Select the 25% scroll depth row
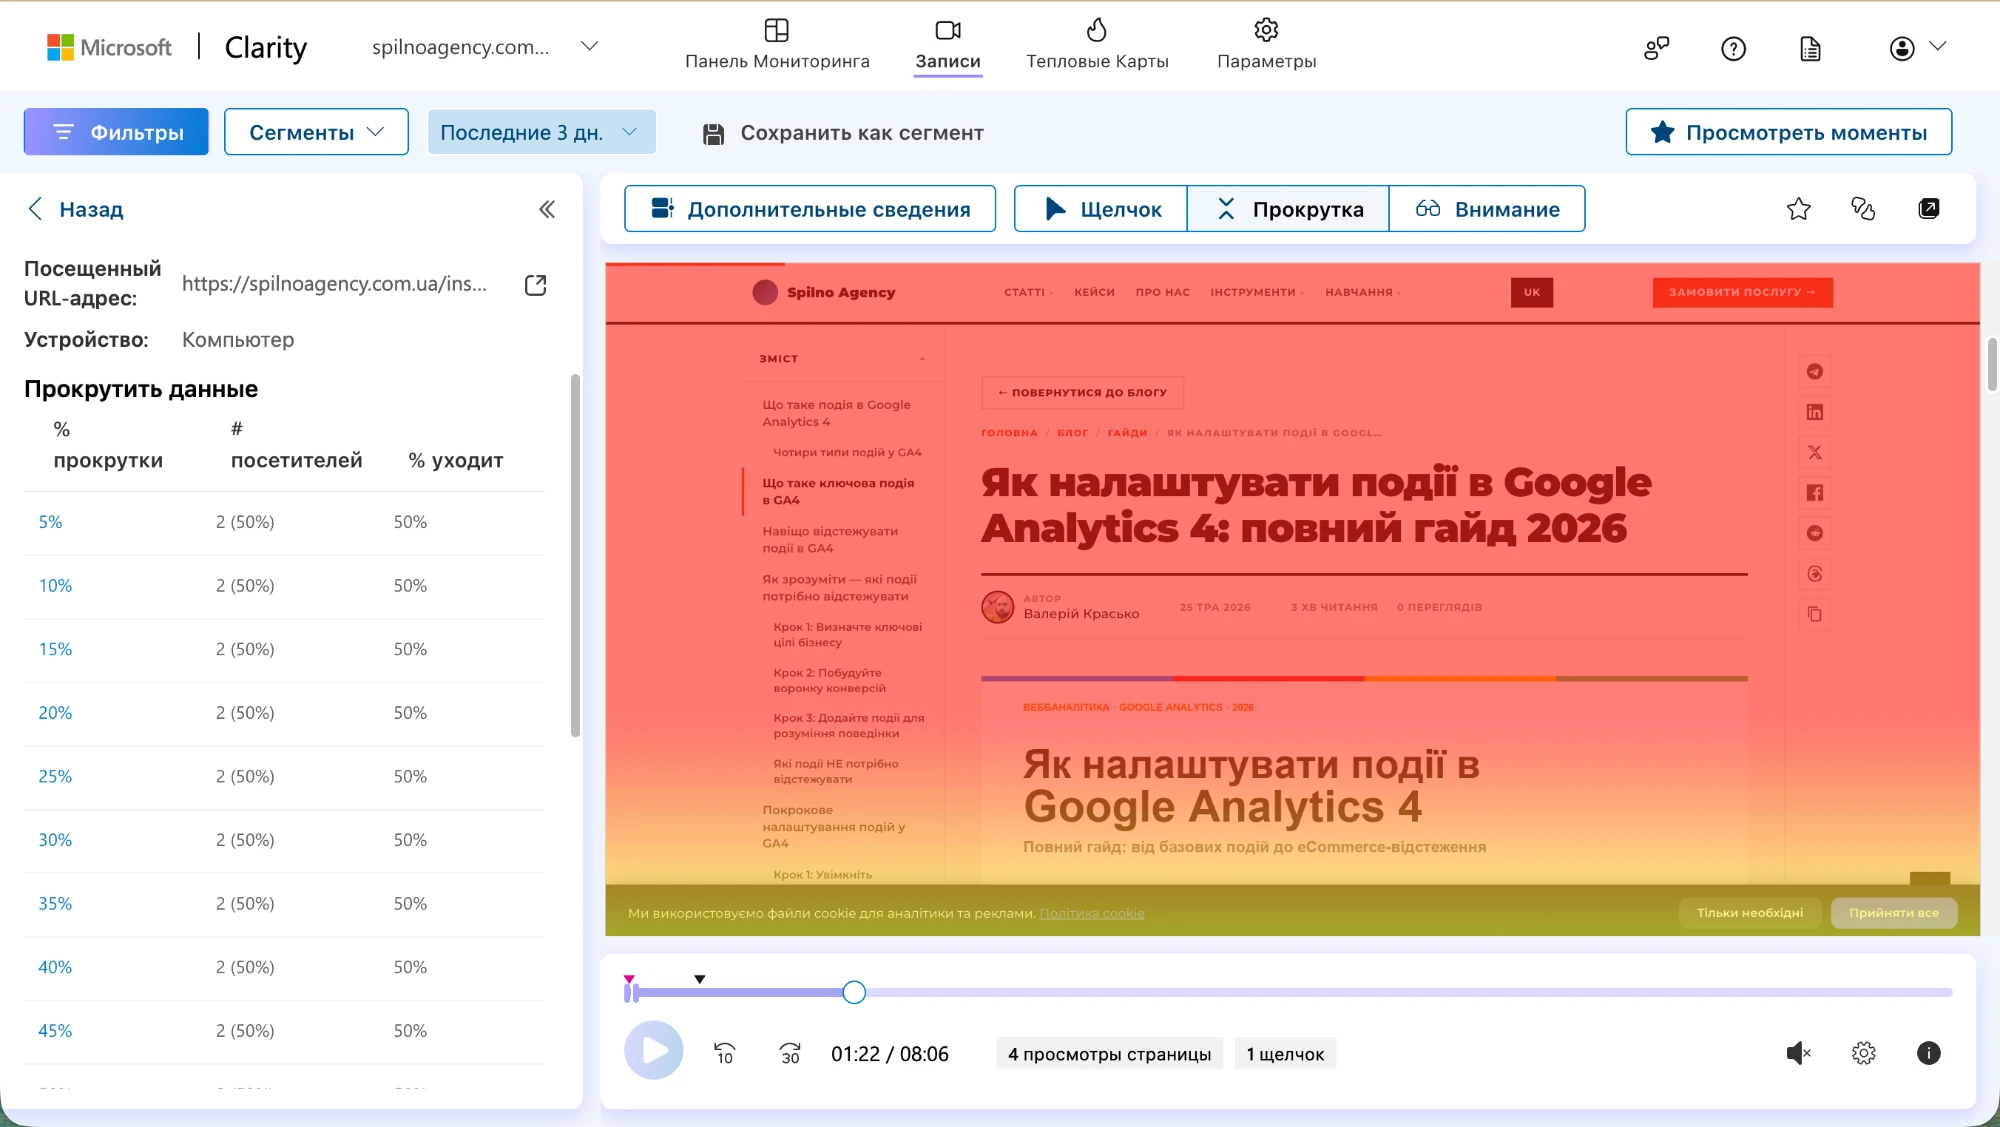This screenshot has height=1127, width=2000. point(284,777)
